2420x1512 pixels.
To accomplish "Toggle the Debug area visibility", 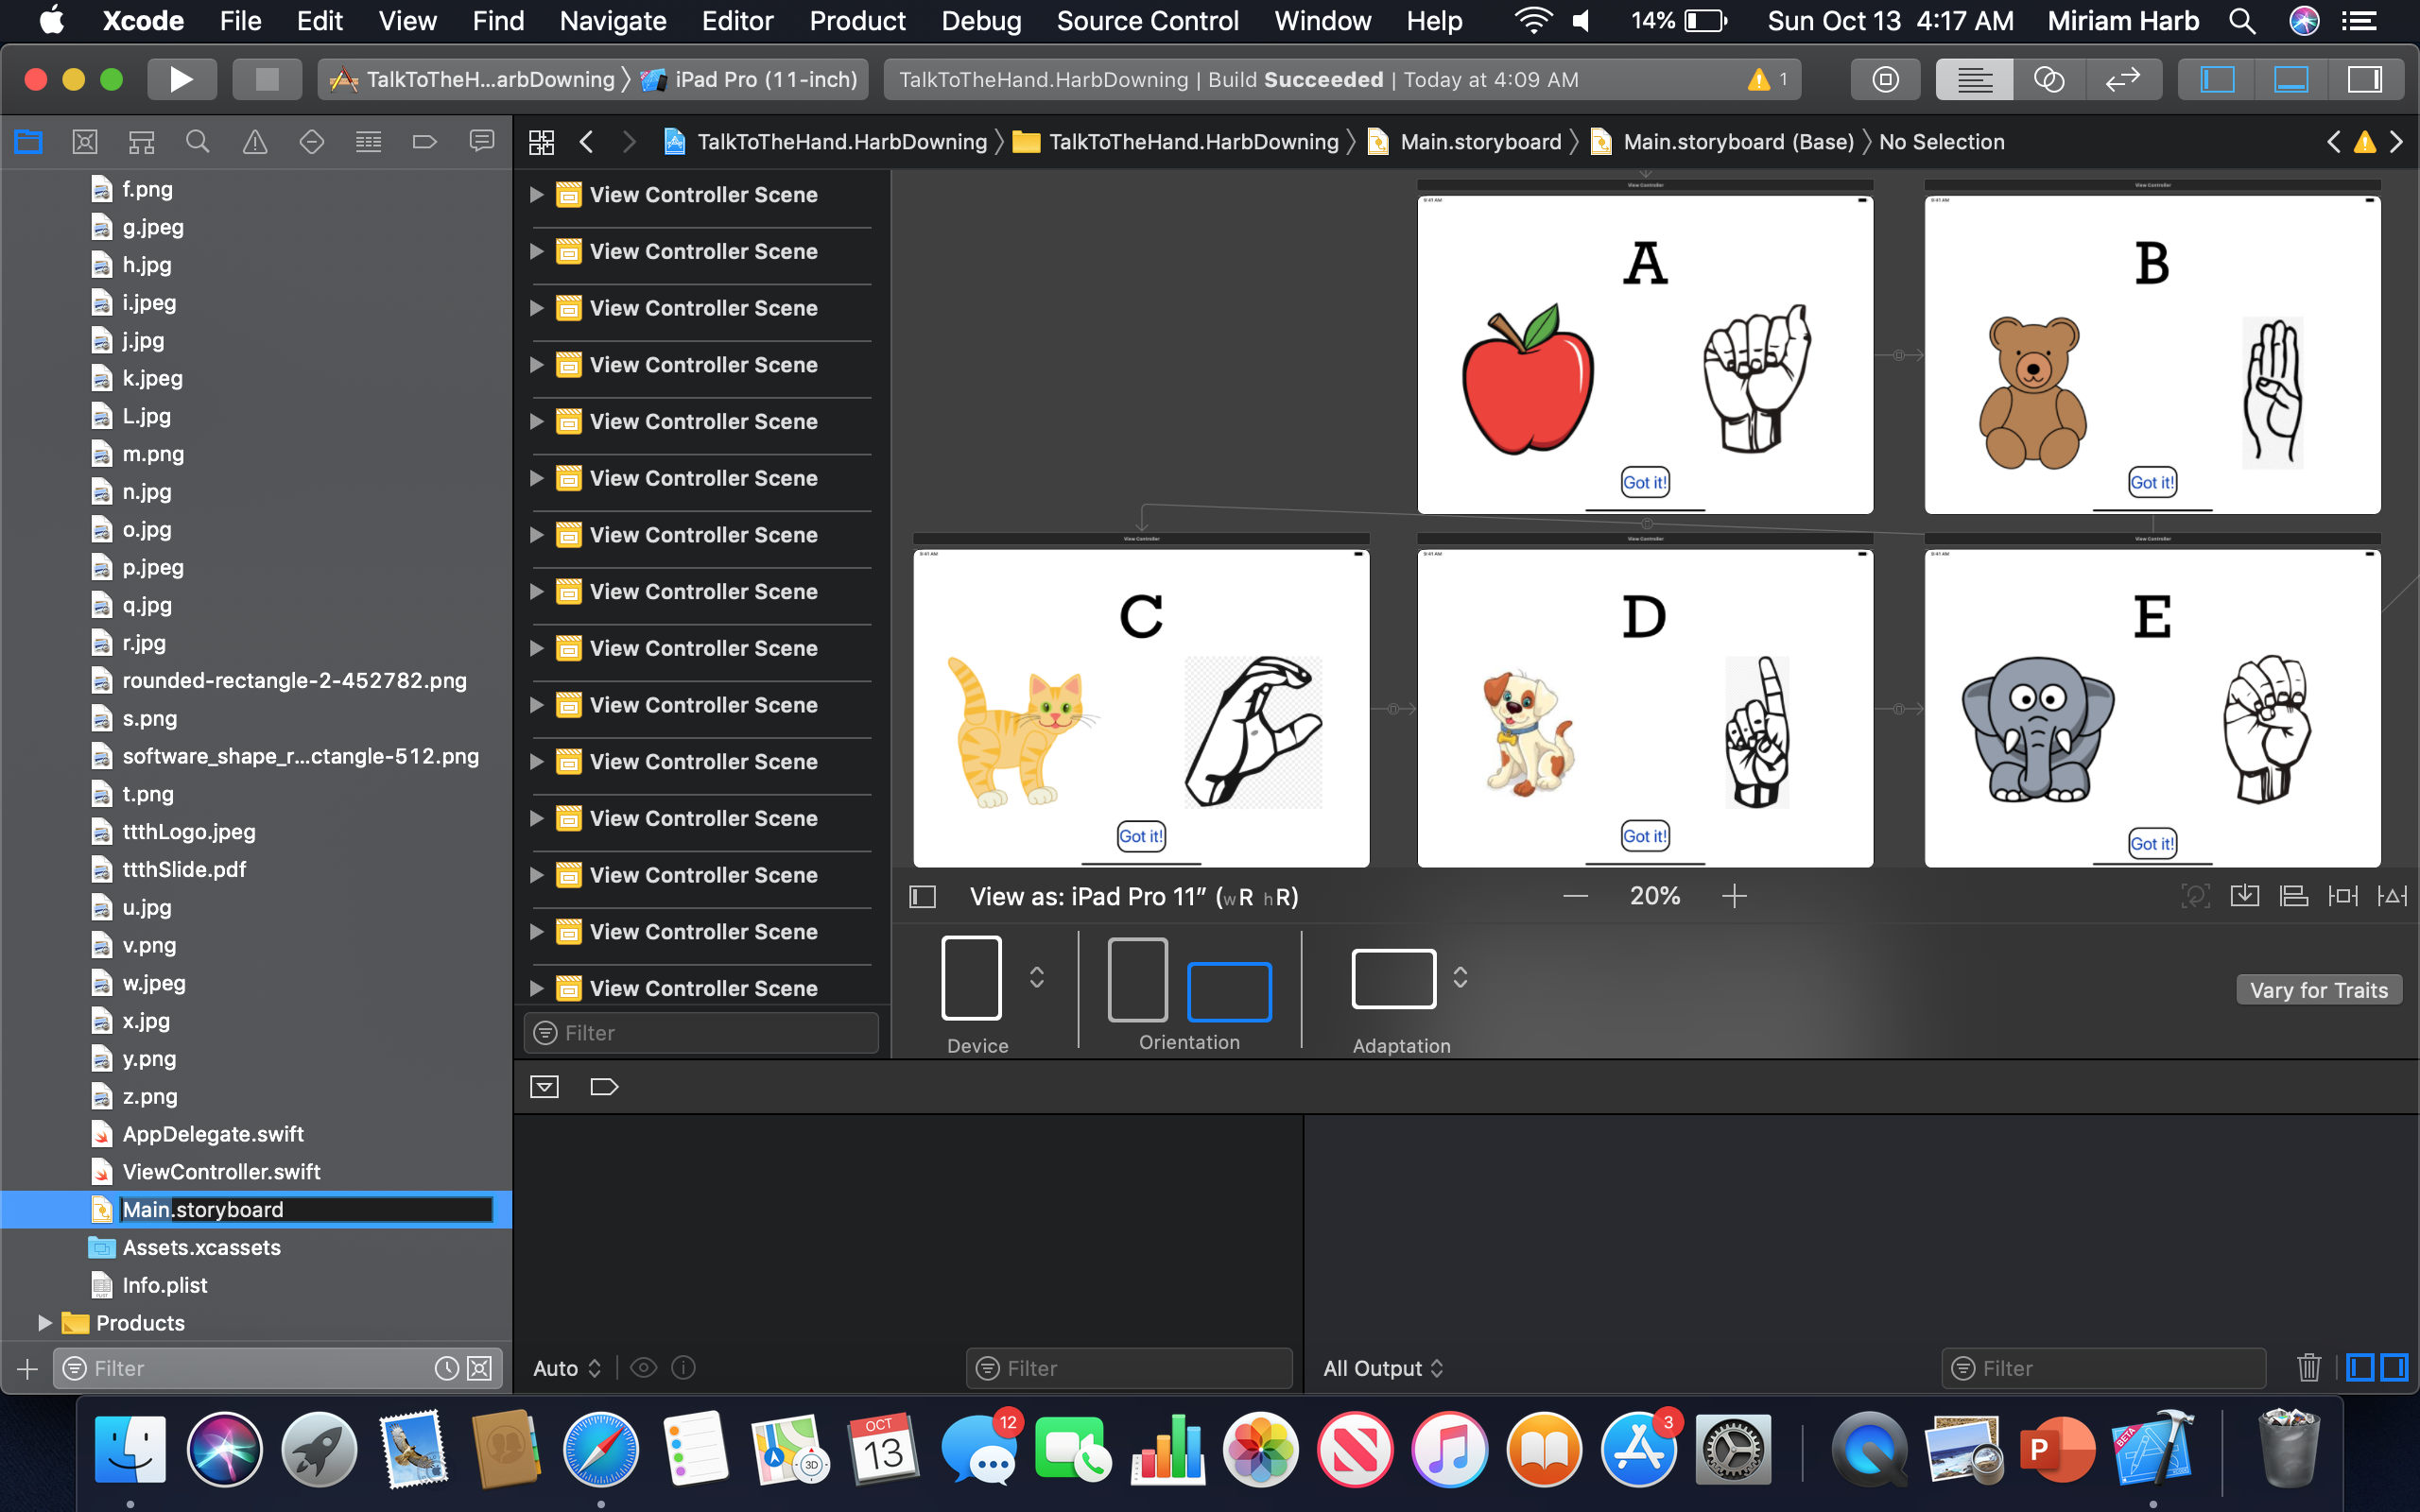I will pyautogui.click(x=2290, y=79).
